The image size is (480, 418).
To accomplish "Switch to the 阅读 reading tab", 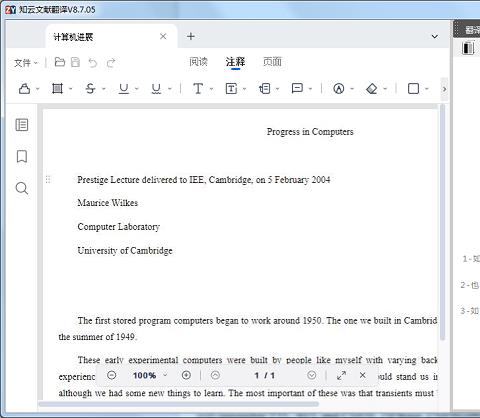I will [198, 62].
